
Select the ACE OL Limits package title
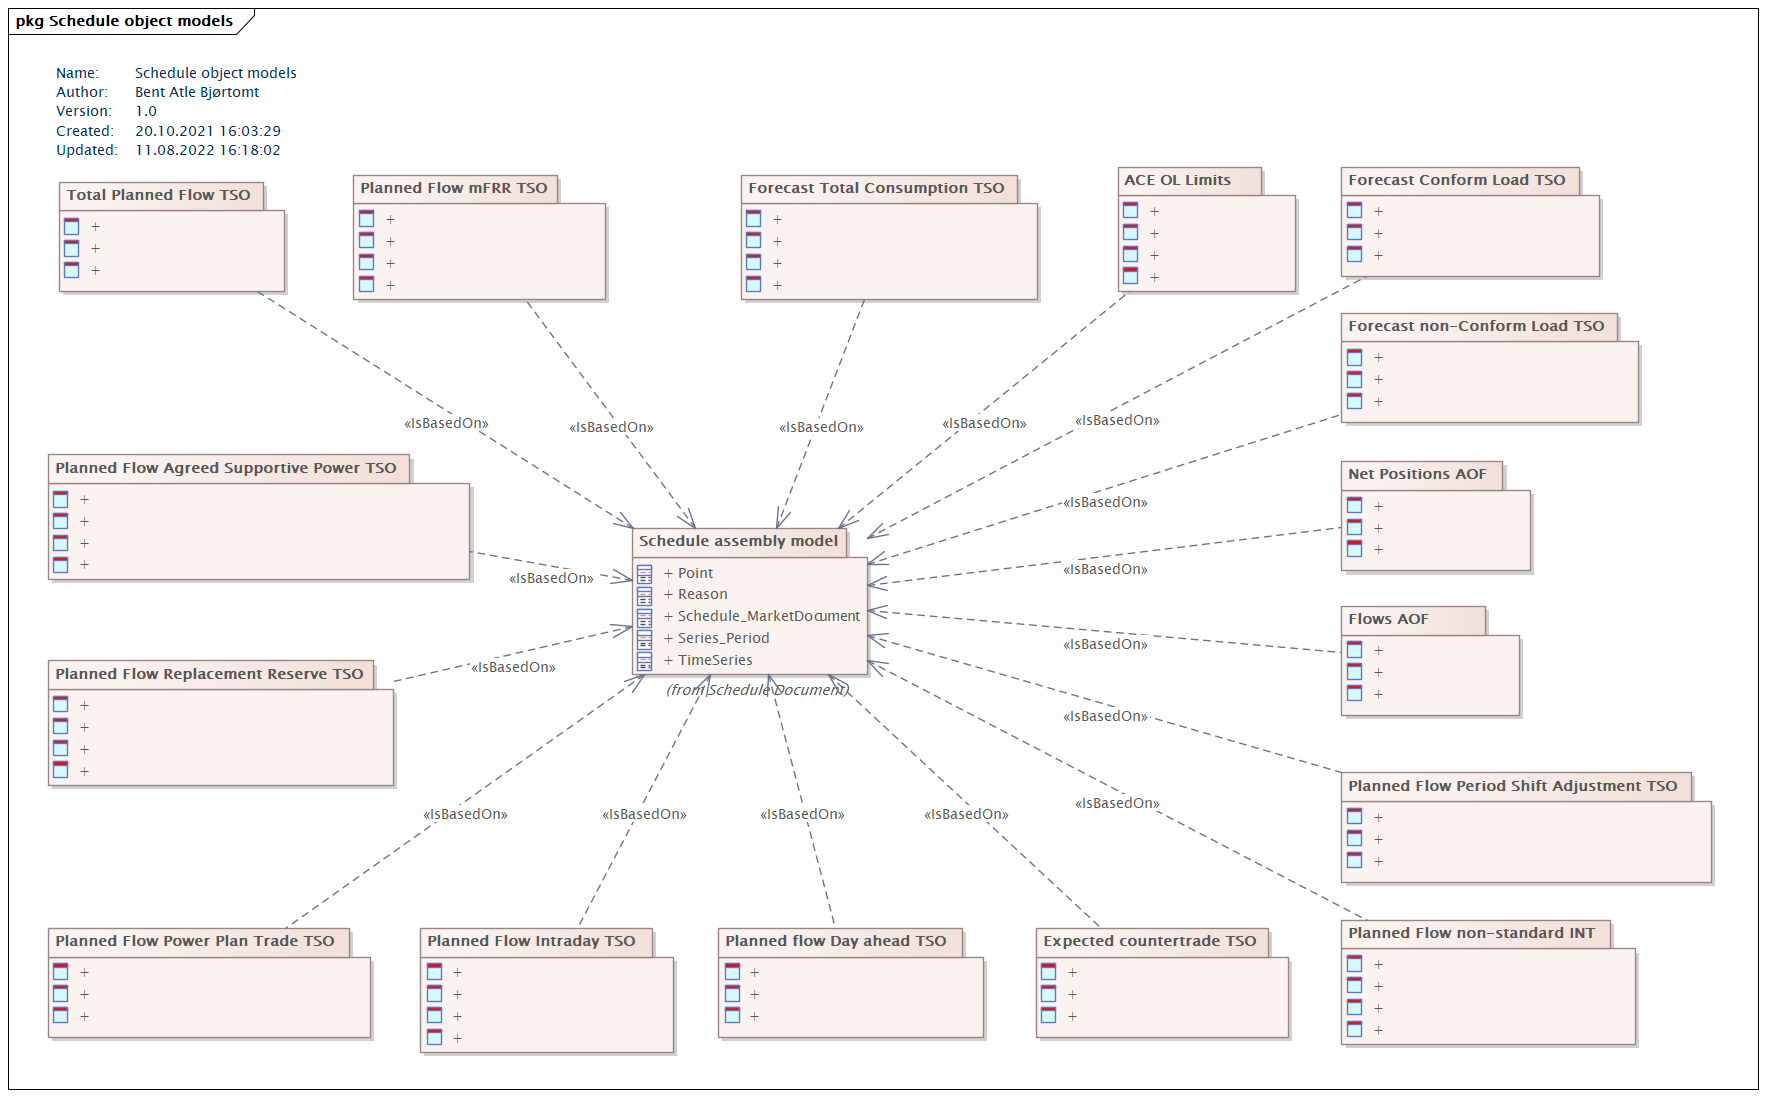[1178, 180]
